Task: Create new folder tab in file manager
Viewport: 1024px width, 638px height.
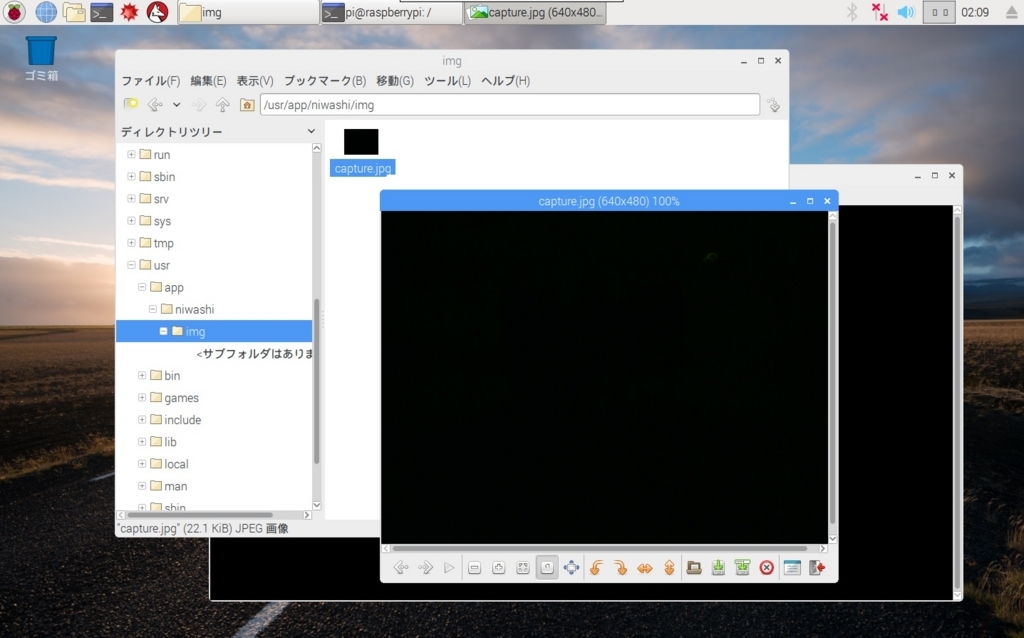Action: (x=131, y=104)
